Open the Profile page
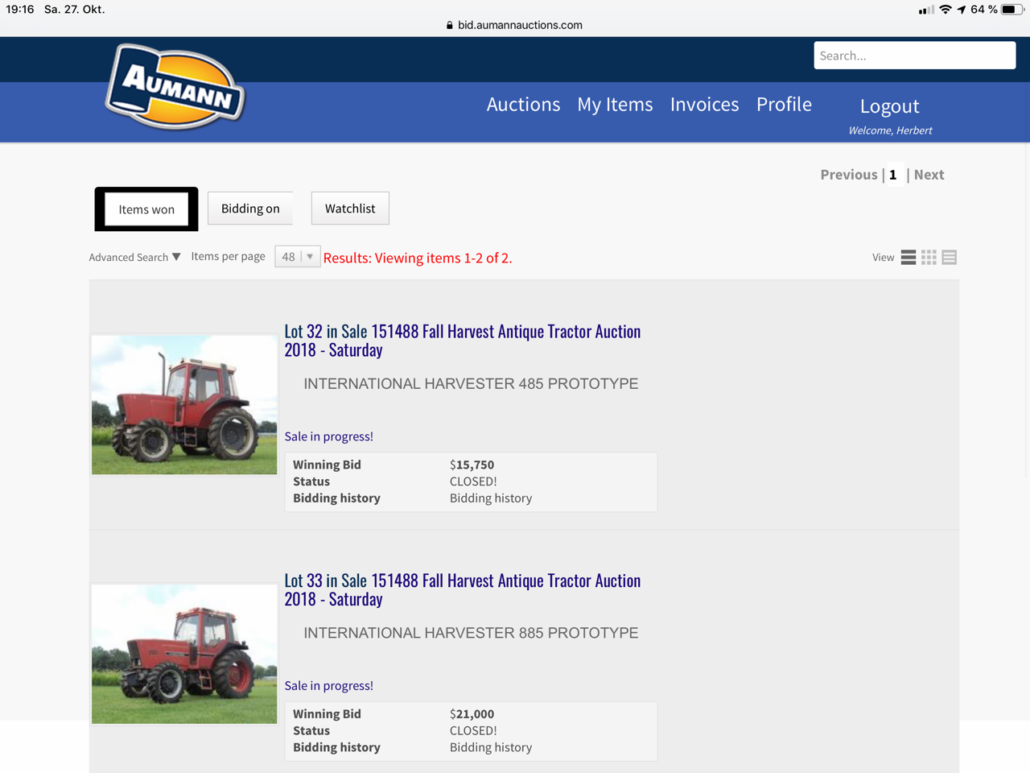1030x773 pixels. pos(784,104)
